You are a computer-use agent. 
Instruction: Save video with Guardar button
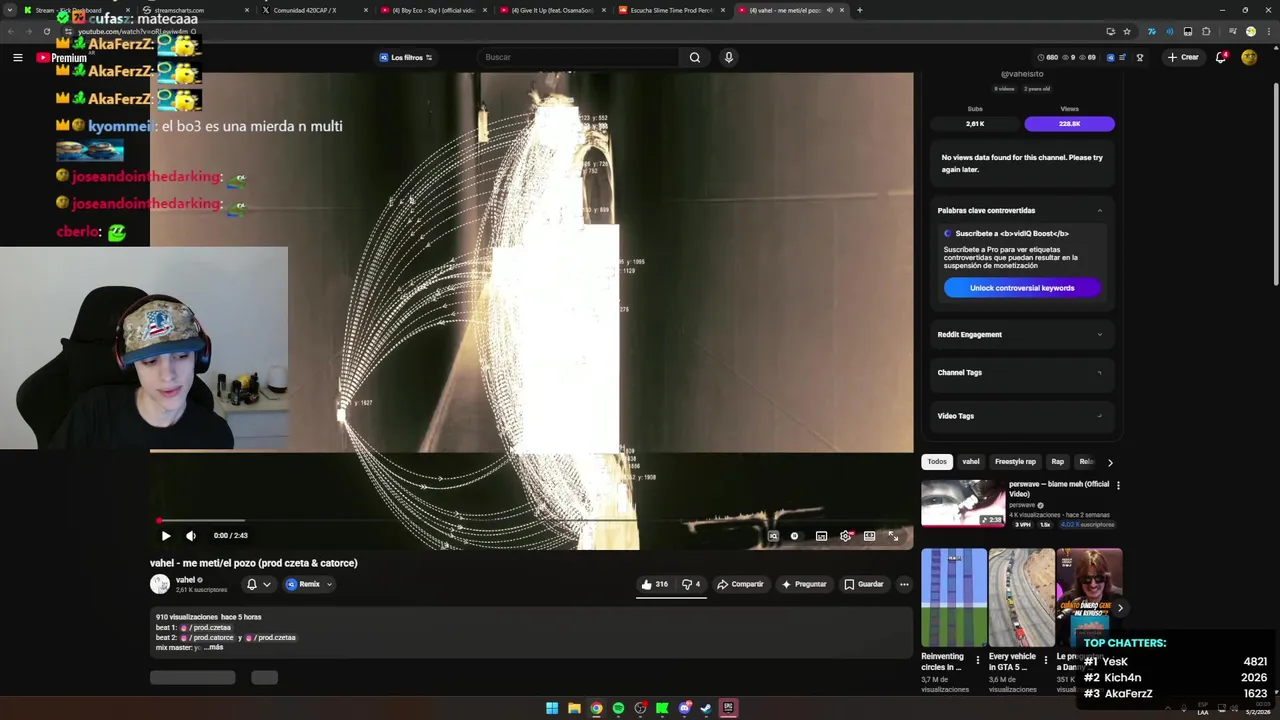coord(864,584)
